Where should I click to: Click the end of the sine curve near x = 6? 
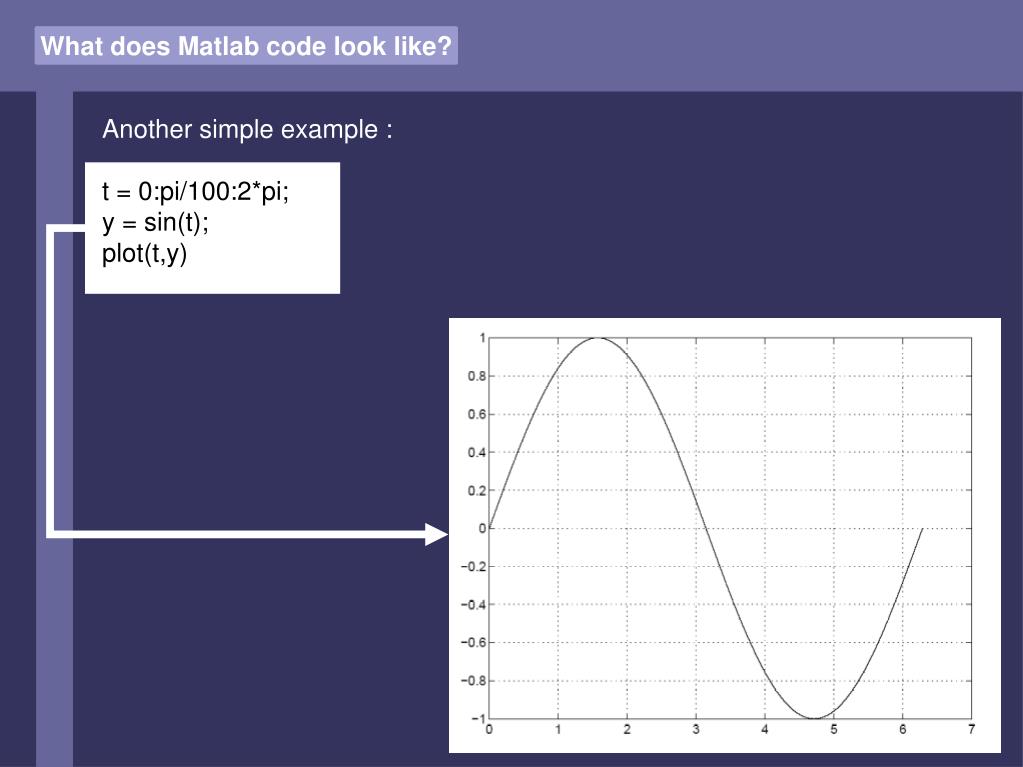click(921, 530)
